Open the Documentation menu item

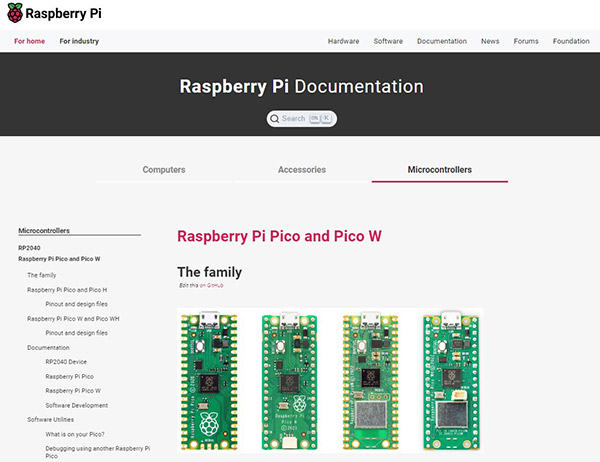pos(442,41)
